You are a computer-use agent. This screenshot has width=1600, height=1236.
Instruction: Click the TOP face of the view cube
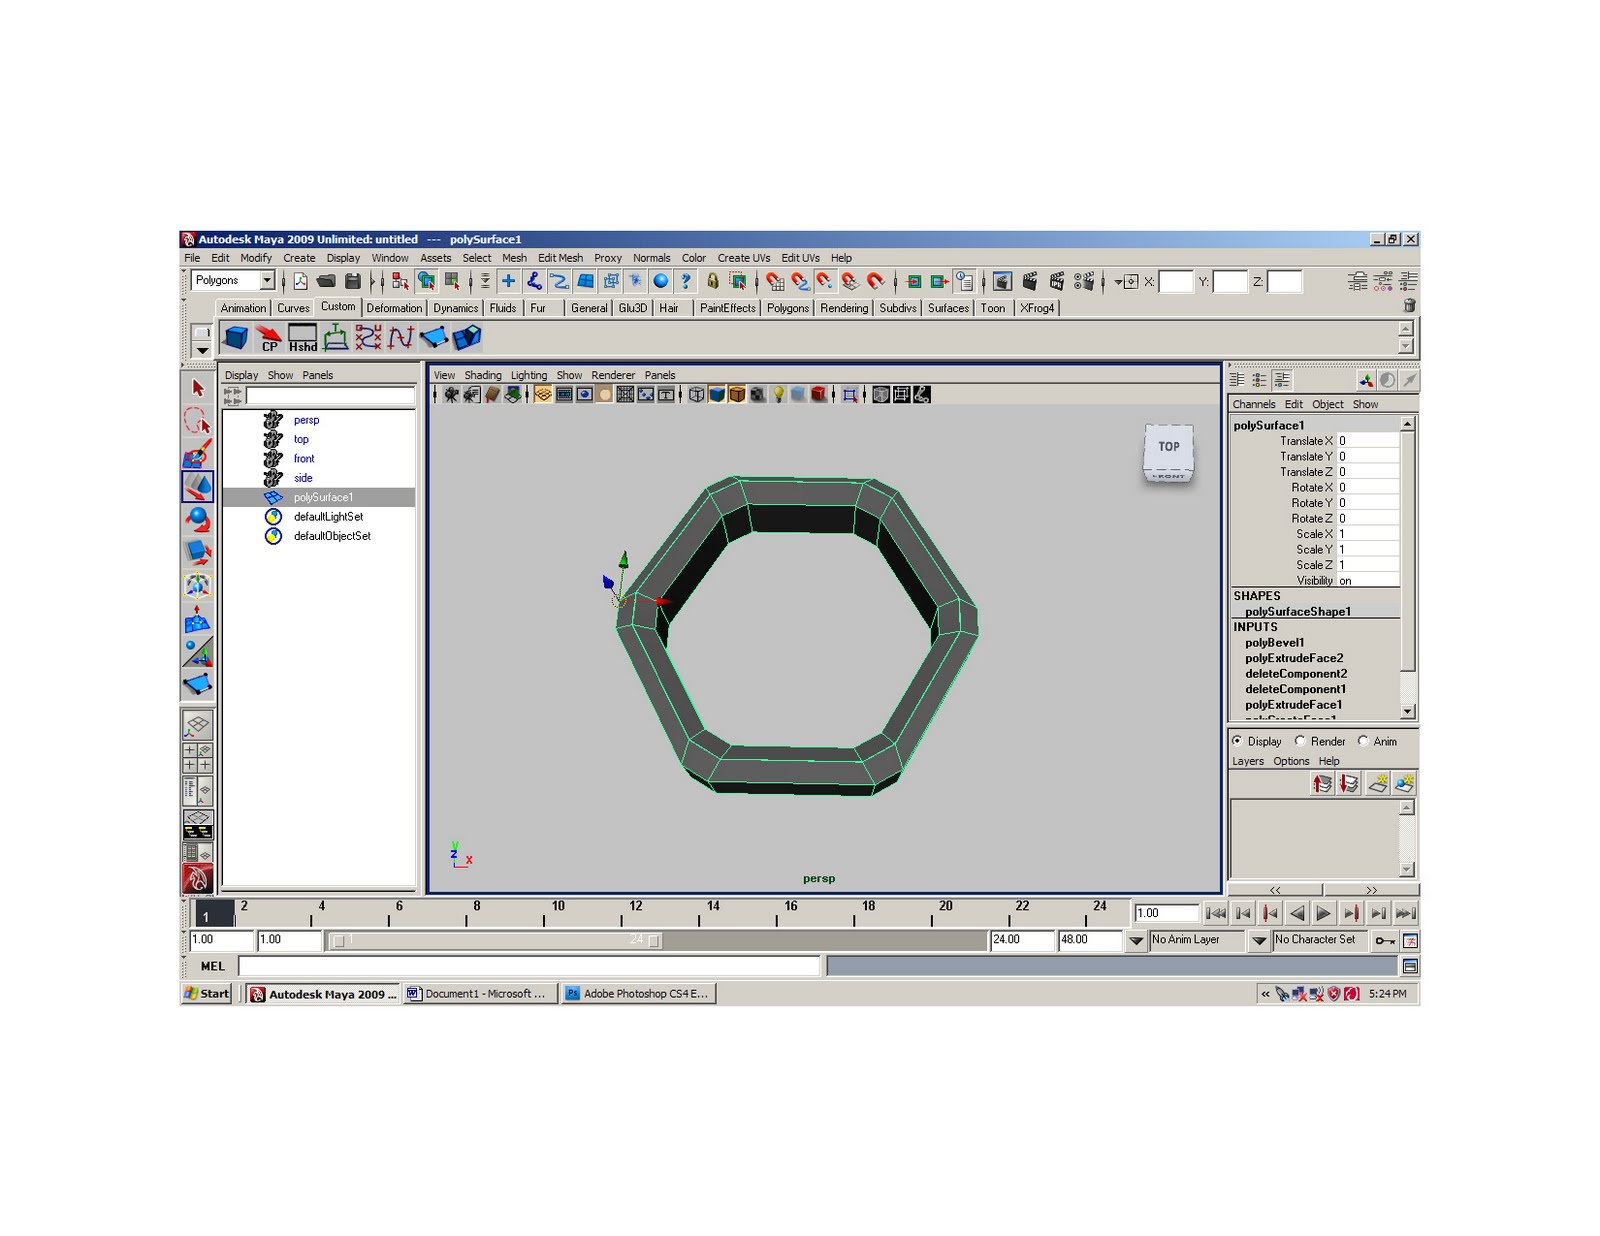tap(1169, 447)
